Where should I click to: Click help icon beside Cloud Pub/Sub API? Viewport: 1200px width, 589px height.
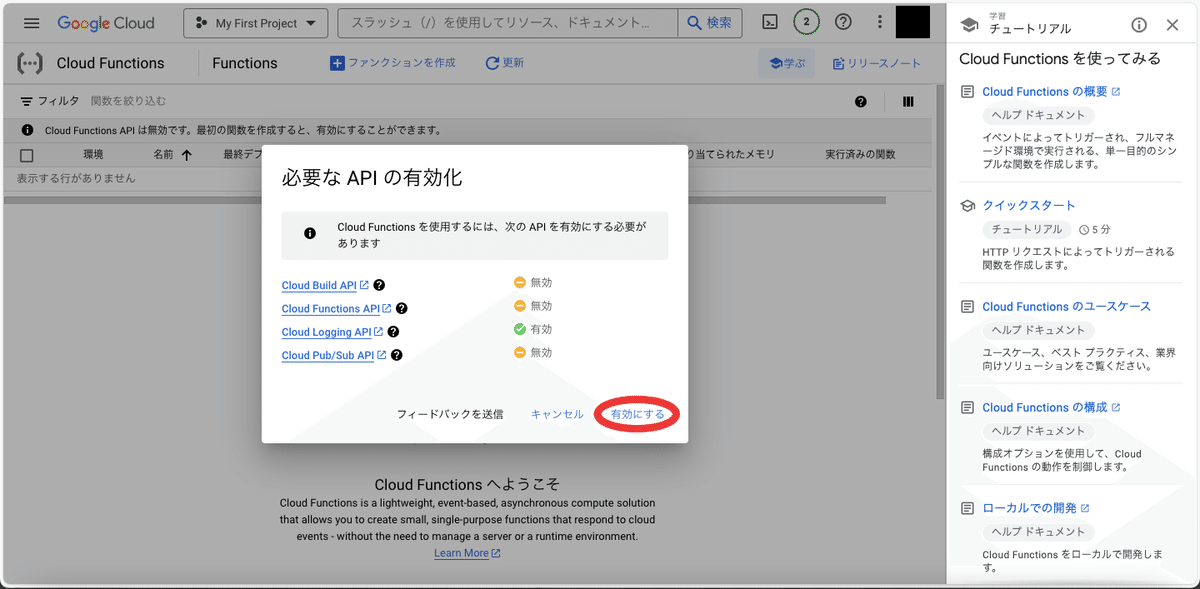click(396, 355)
